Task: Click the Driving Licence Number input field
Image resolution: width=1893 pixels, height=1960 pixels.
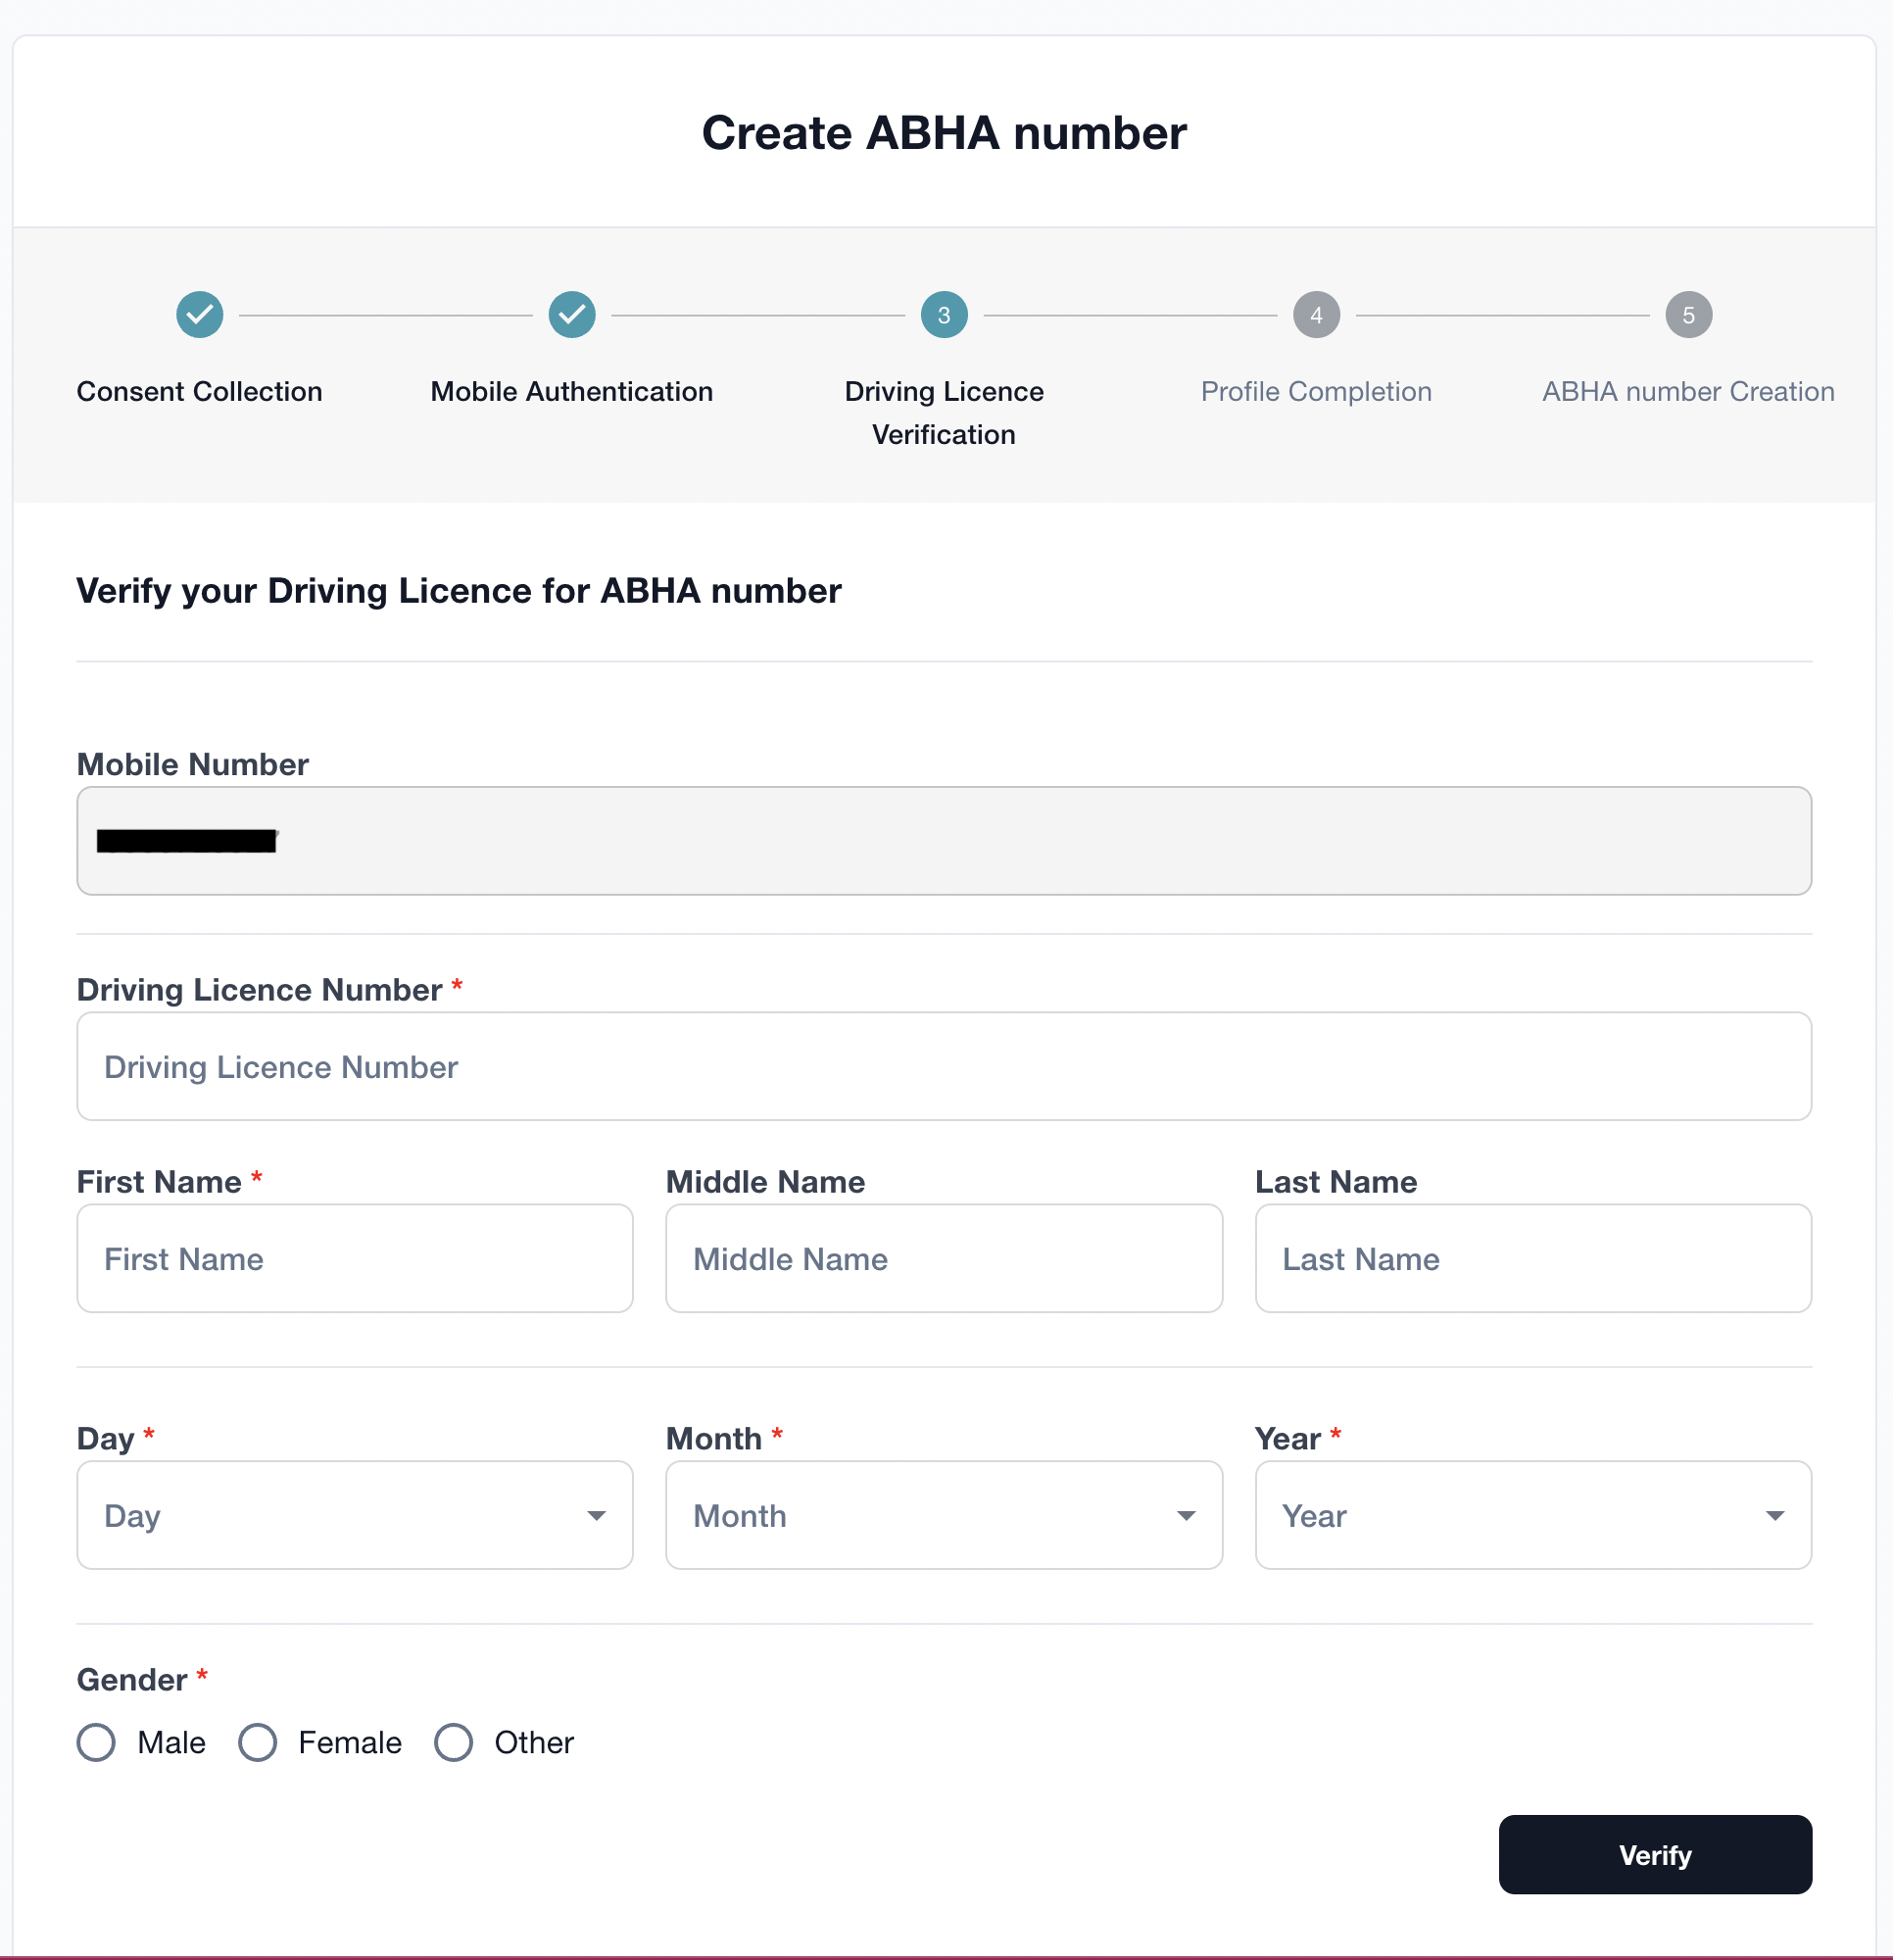Action: point(945,1066)
